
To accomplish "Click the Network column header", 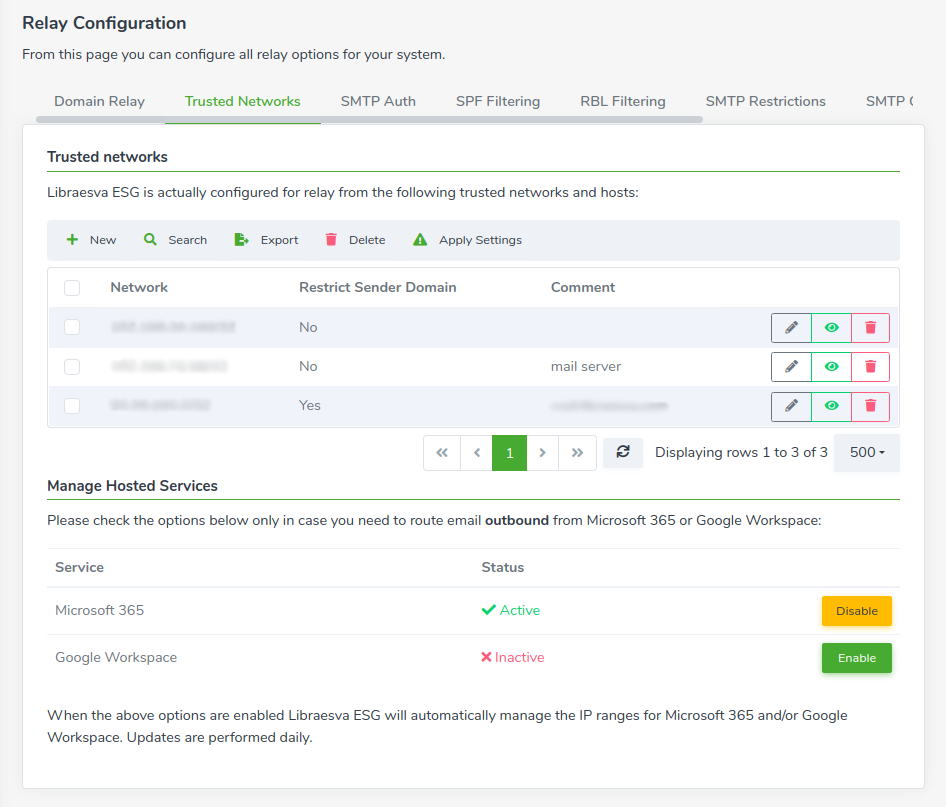I will click(139, 288).
